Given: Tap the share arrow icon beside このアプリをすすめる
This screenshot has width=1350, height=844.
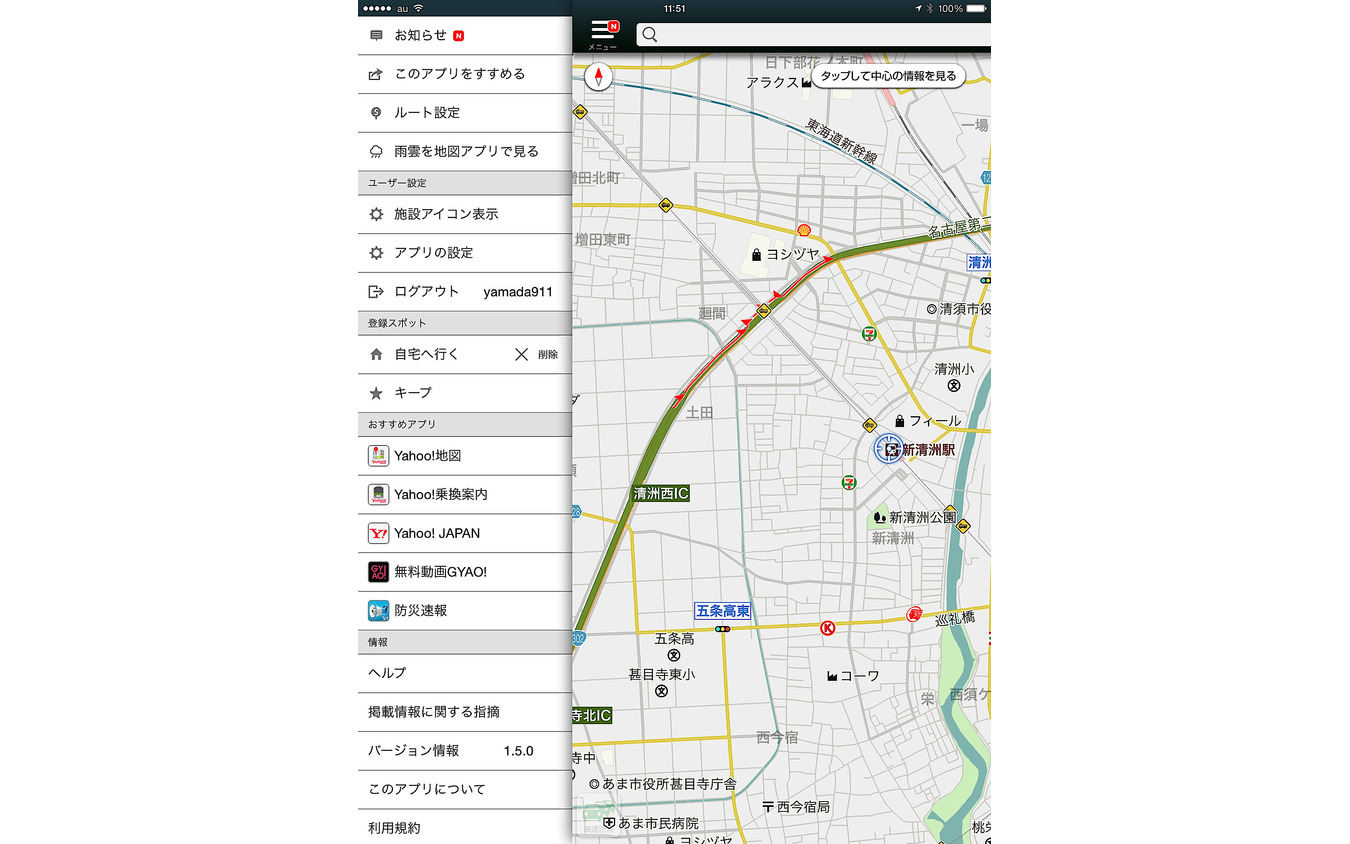Looking at the screenshot, I should (376, 74).
